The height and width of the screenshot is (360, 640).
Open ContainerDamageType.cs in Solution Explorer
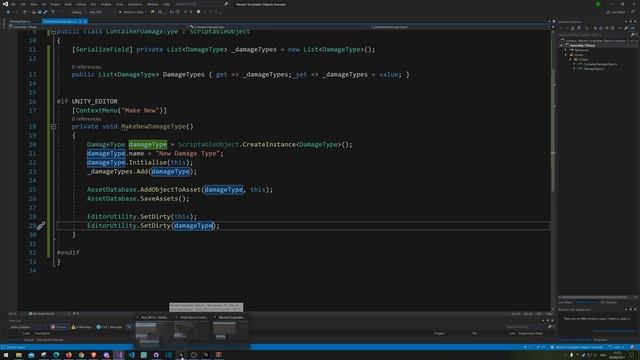coord(600,64)
